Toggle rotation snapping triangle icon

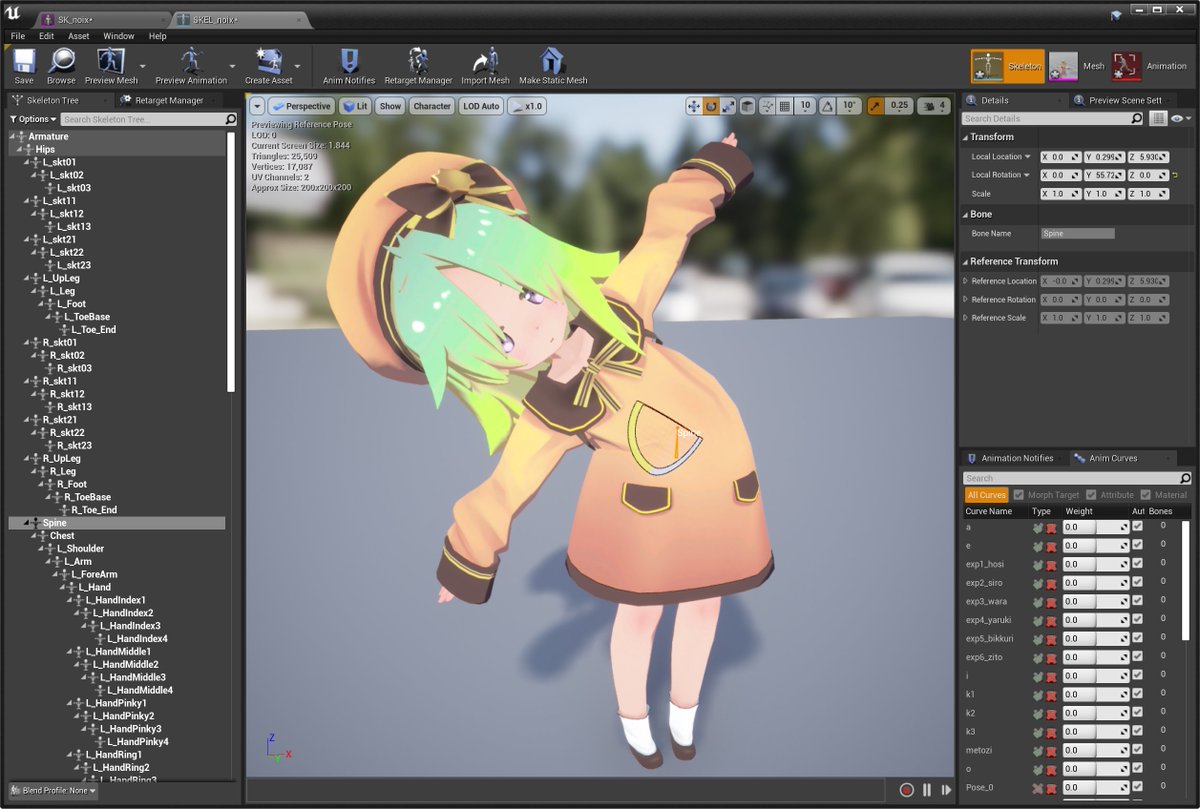tap(827, 106)
